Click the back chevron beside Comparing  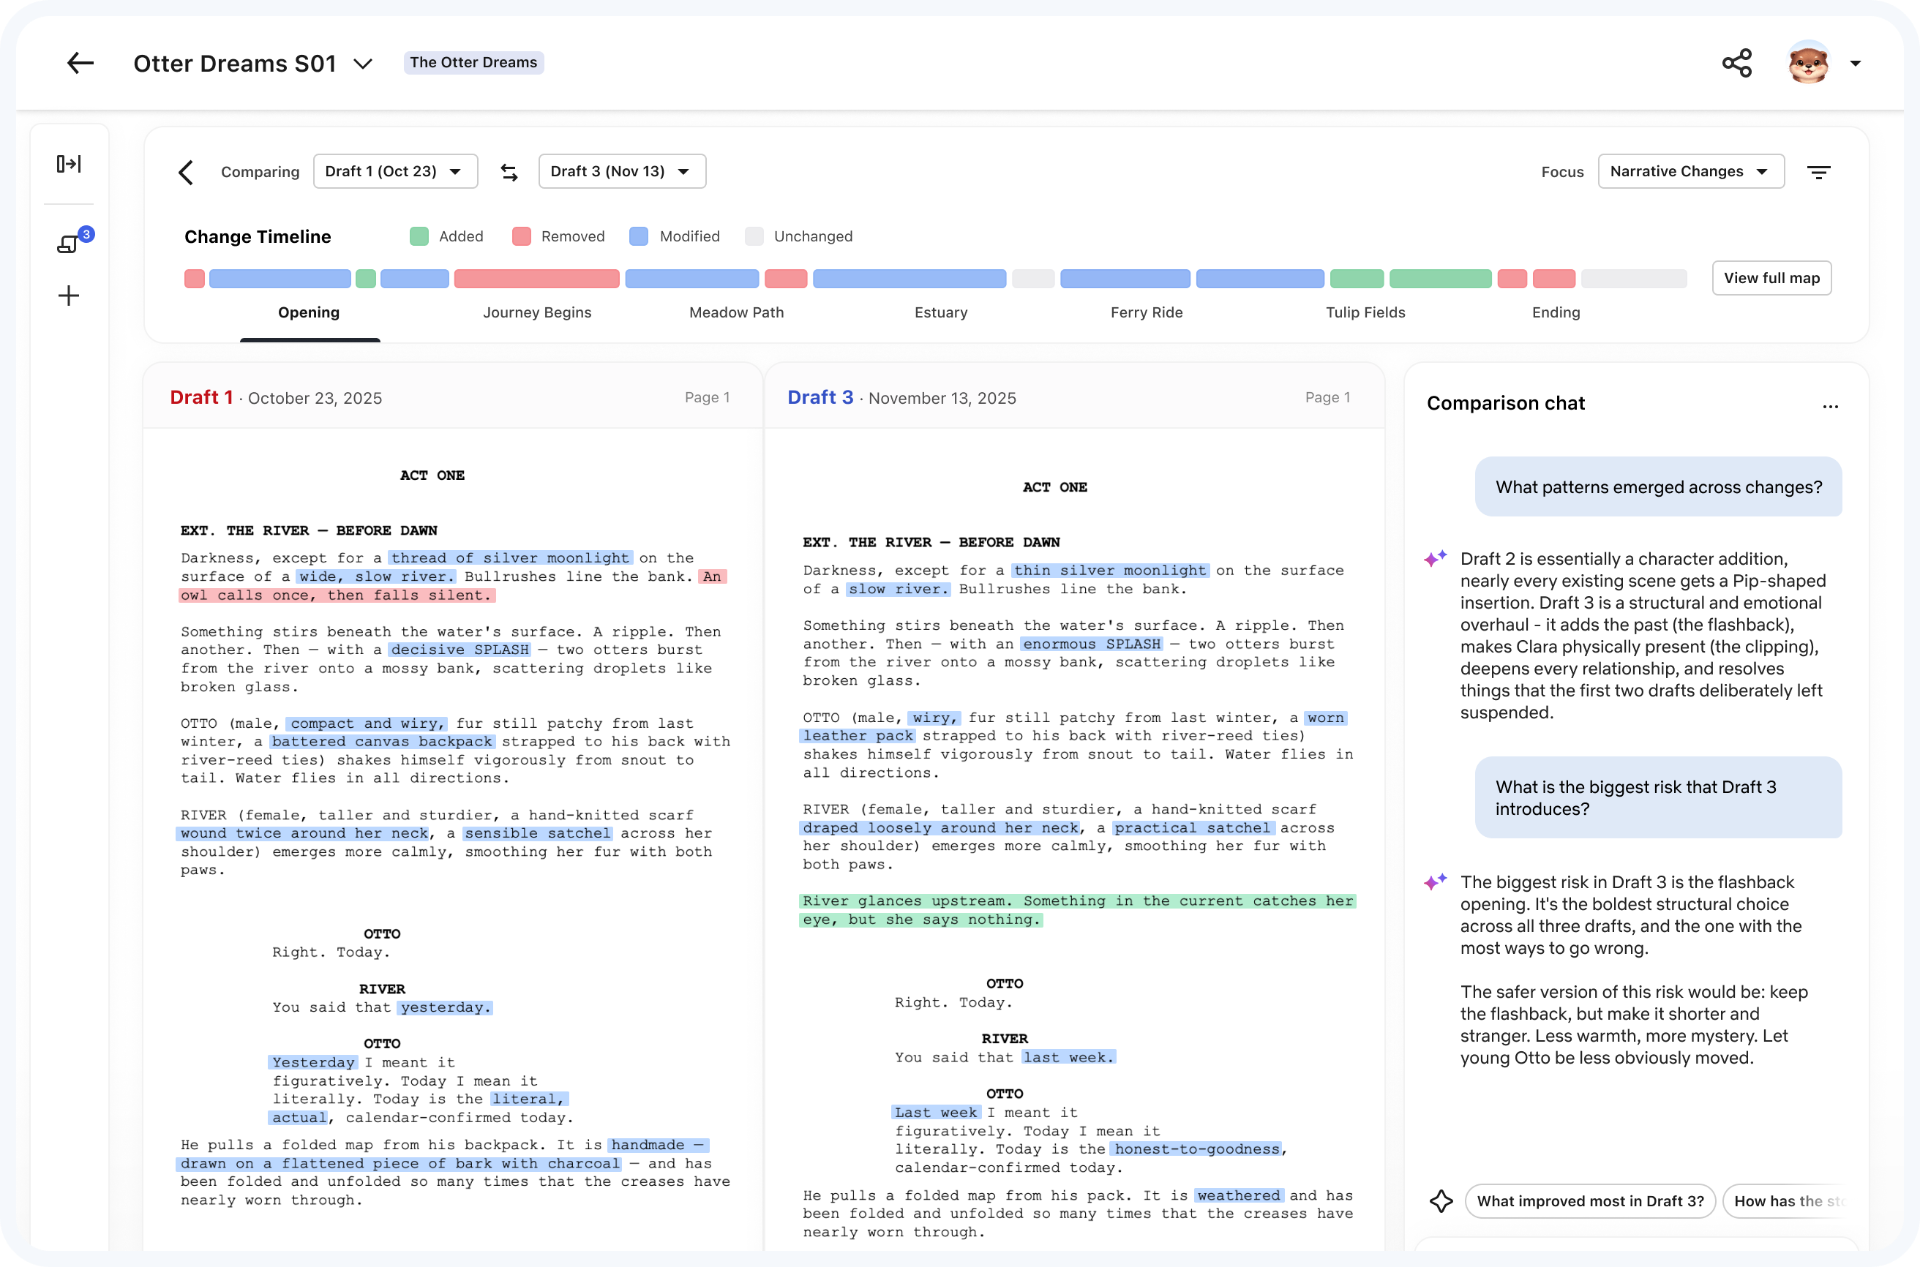pyautogui.click(x=186, y=172)
